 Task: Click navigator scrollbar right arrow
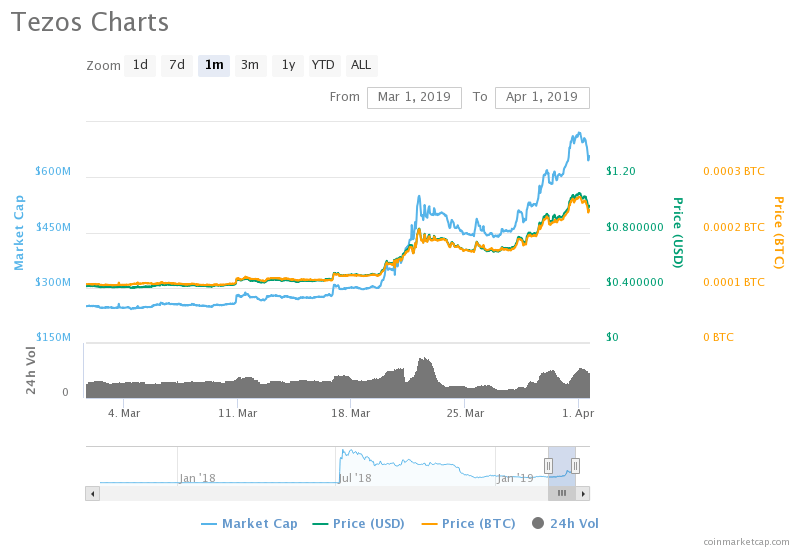click(x=583, y=493)
